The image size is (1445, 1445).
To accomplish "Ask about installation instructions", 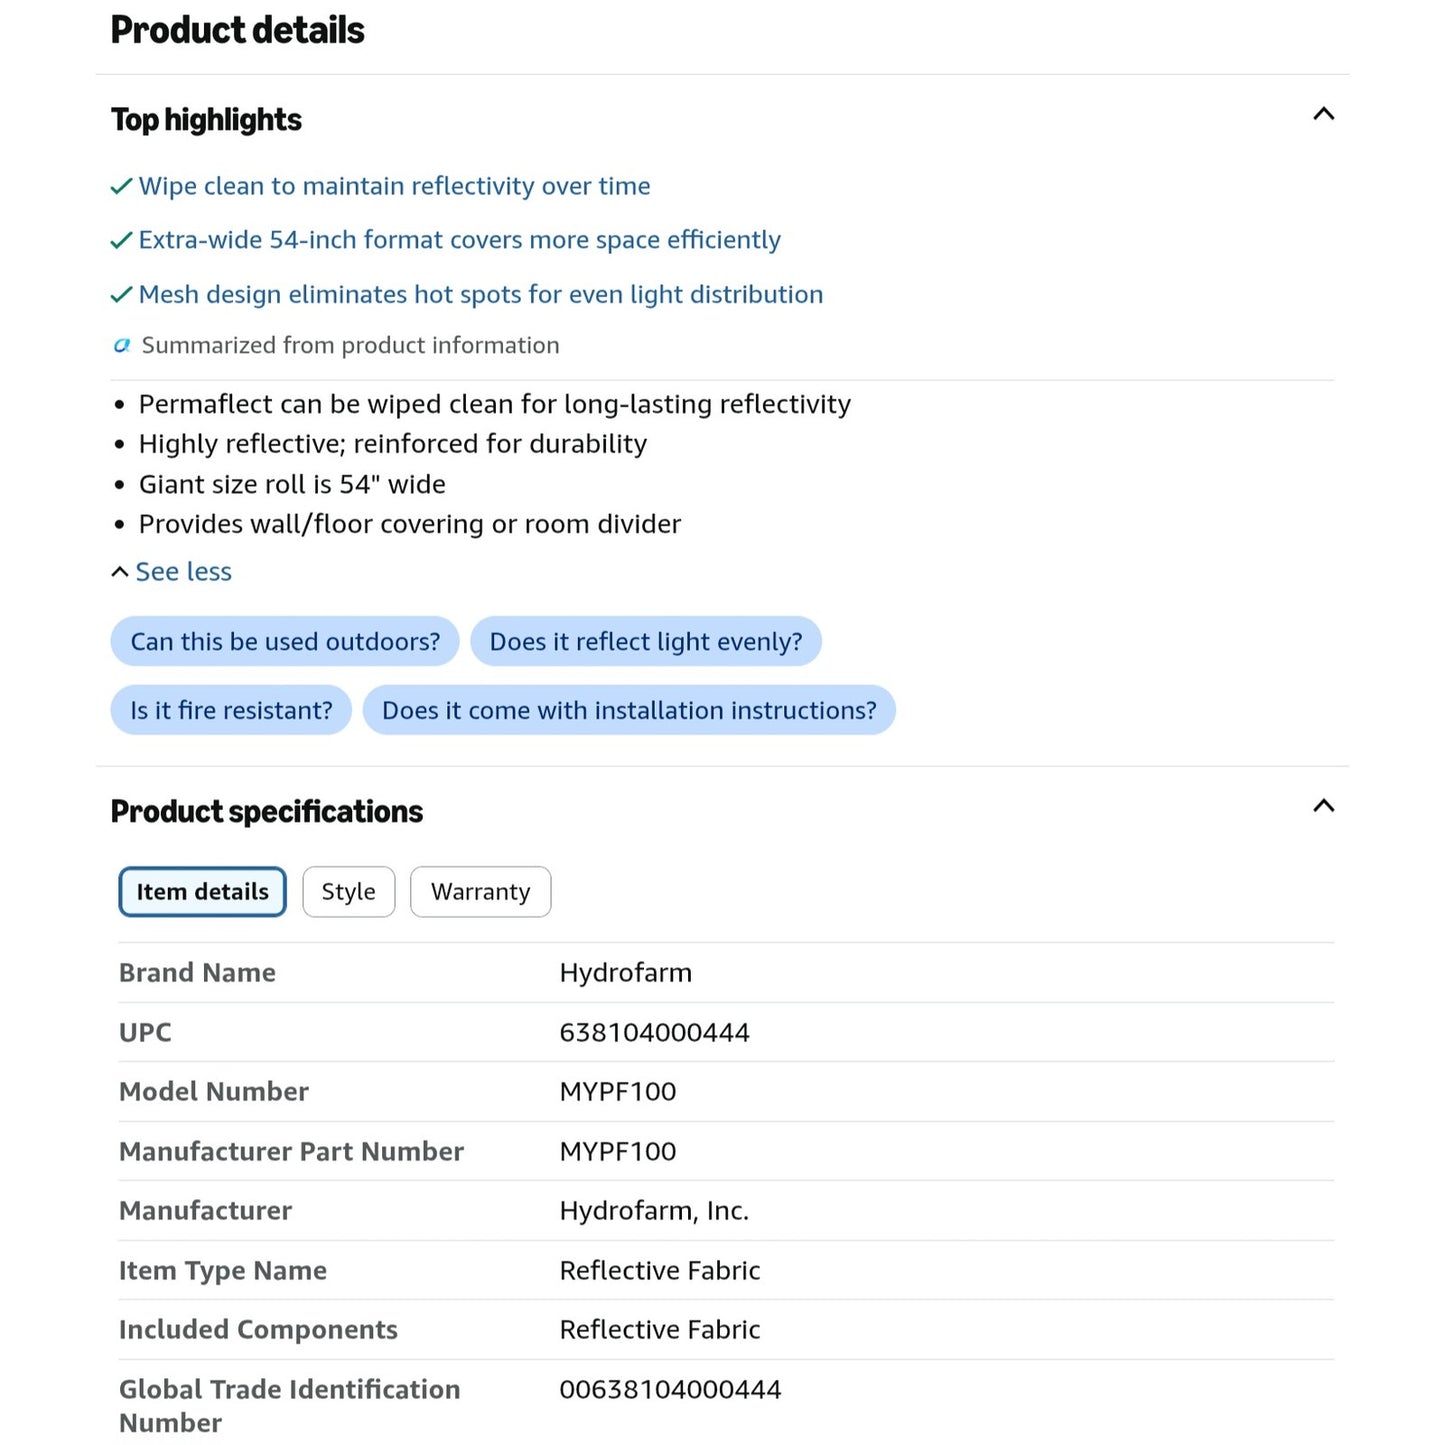I will [629, 711].
